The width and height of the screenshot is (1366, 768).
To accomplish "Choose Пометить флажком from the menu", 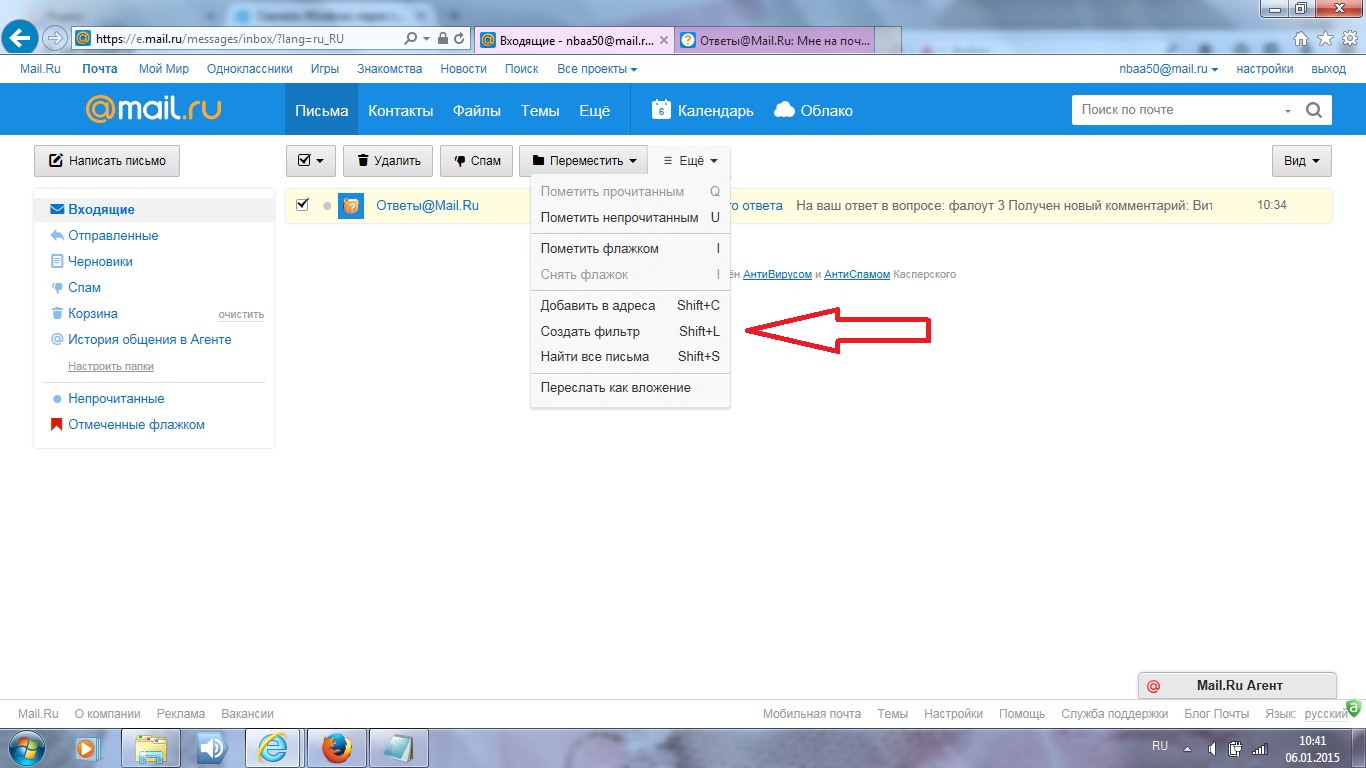I will (x=630, y=248).
